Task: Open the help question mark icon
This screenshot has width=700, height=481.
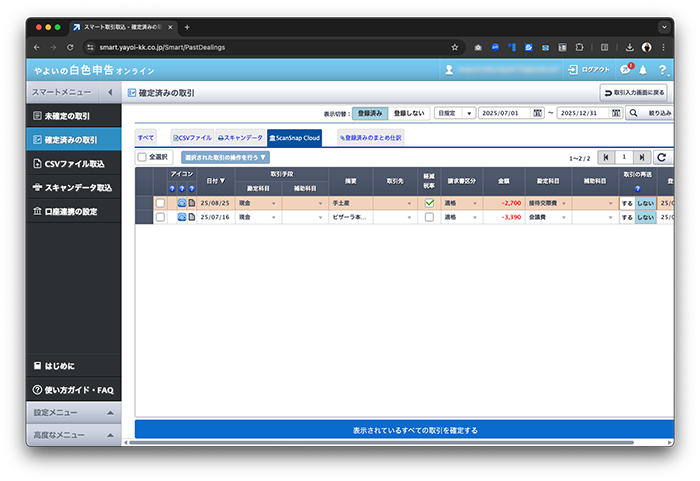Action: [663, 70]
